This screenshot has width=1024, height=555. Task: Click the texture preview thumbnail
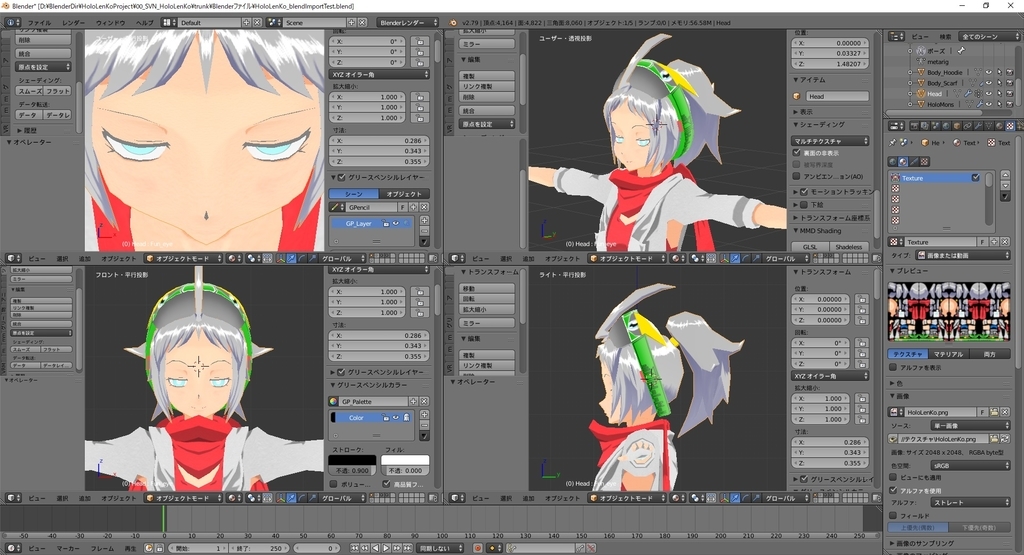tap(949, 311)
